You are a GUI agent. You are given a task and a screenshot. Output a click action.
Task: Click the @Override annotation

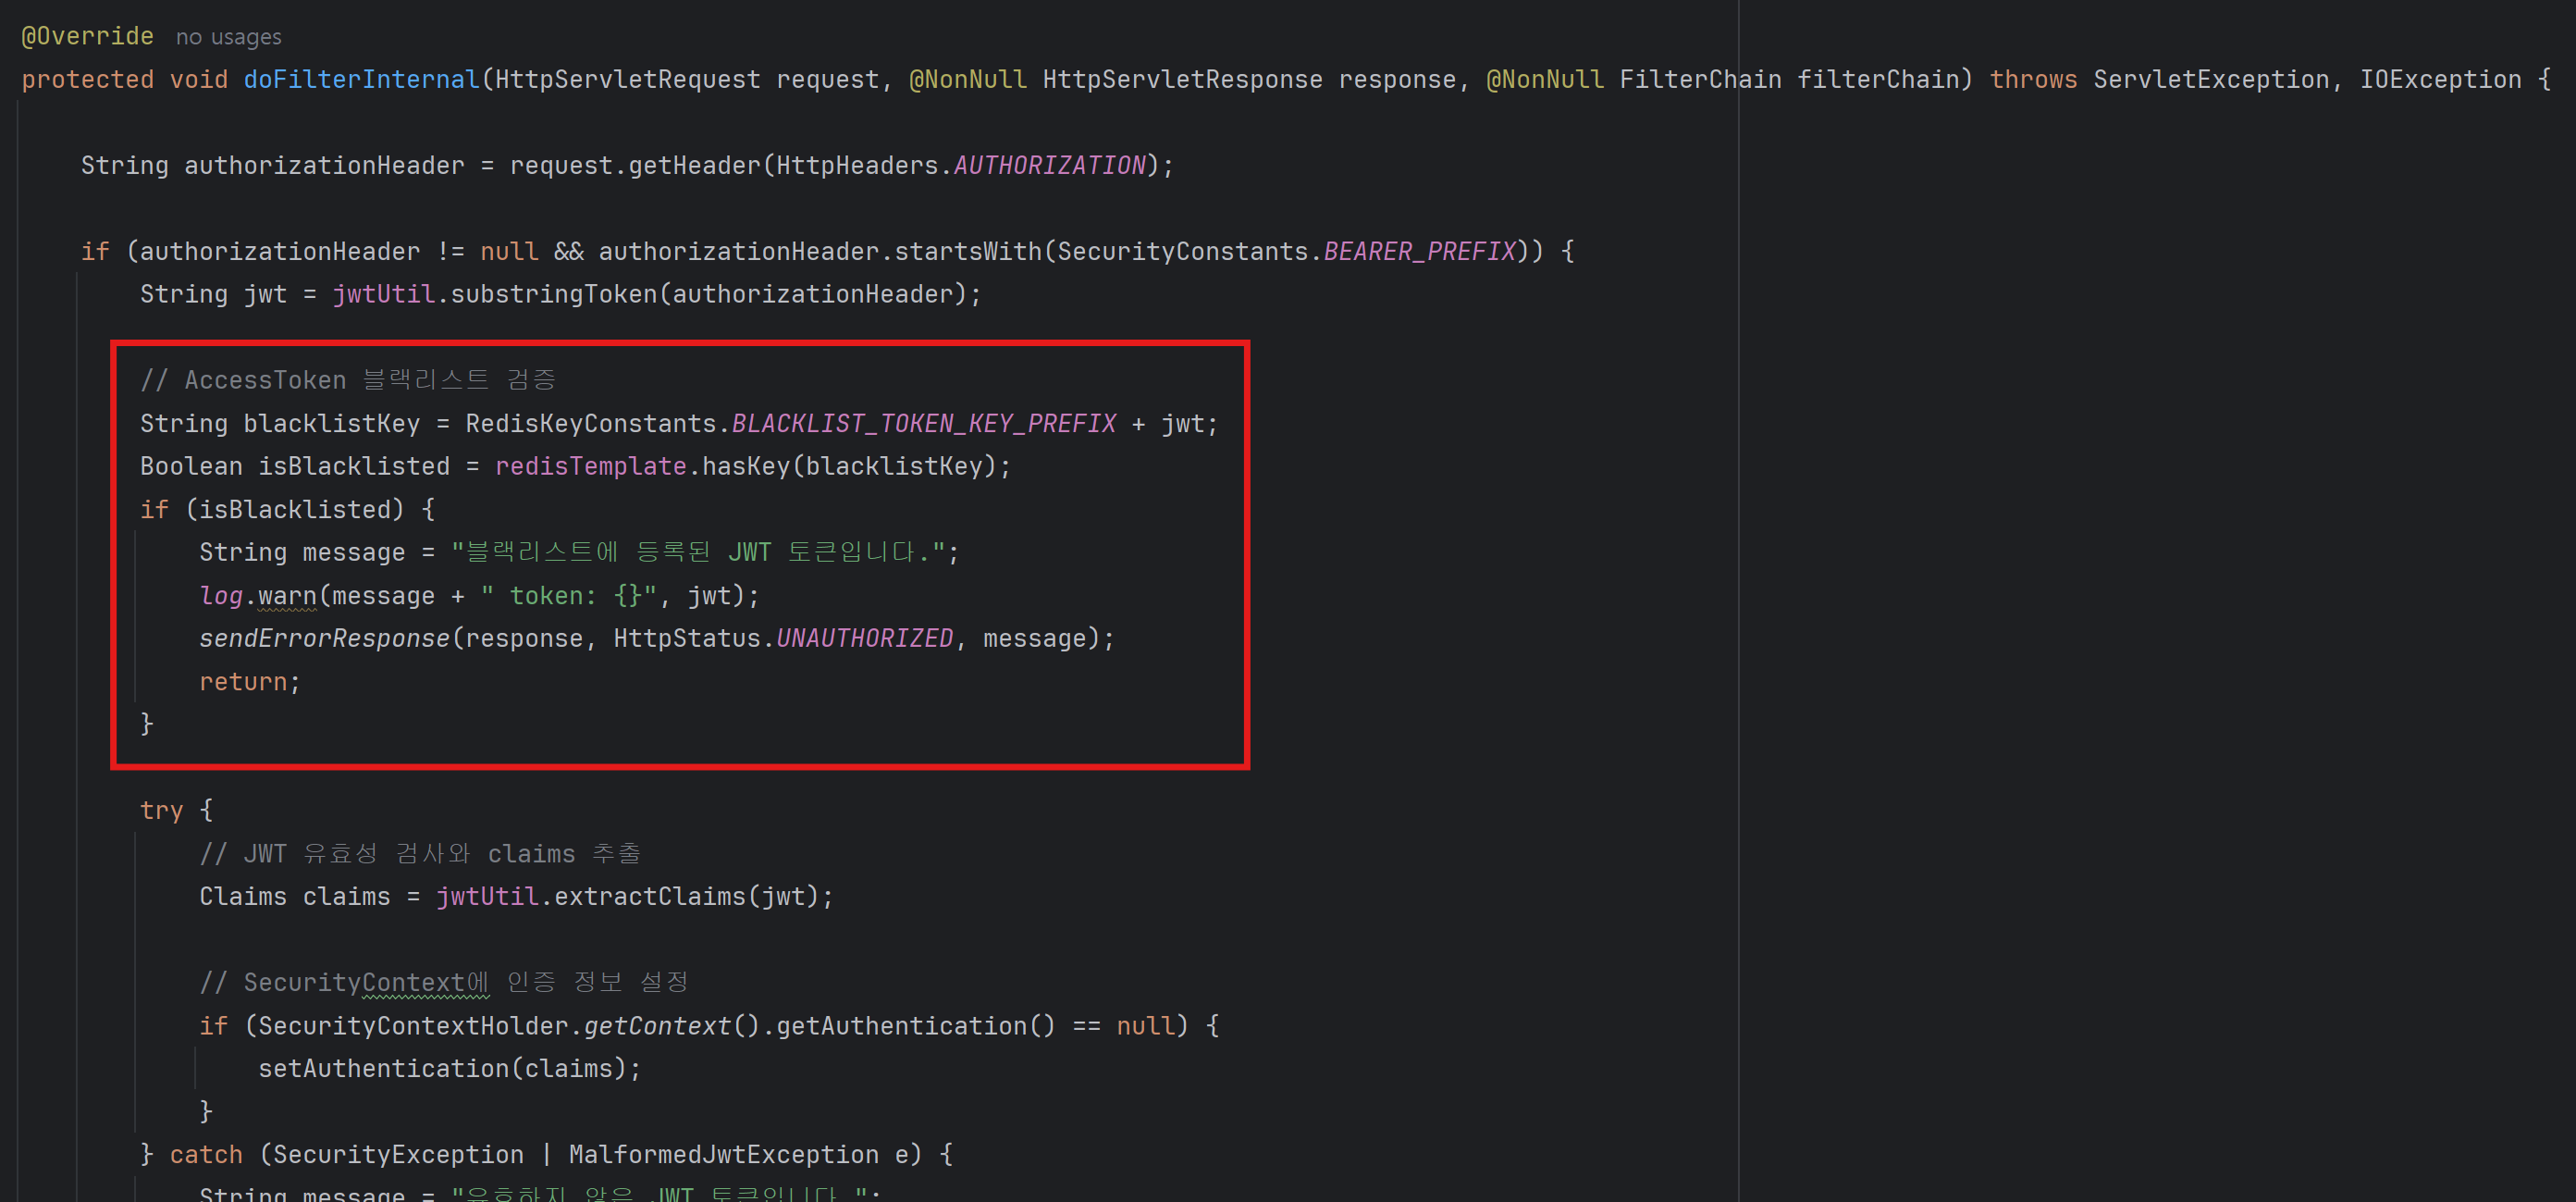click(87, 36)
